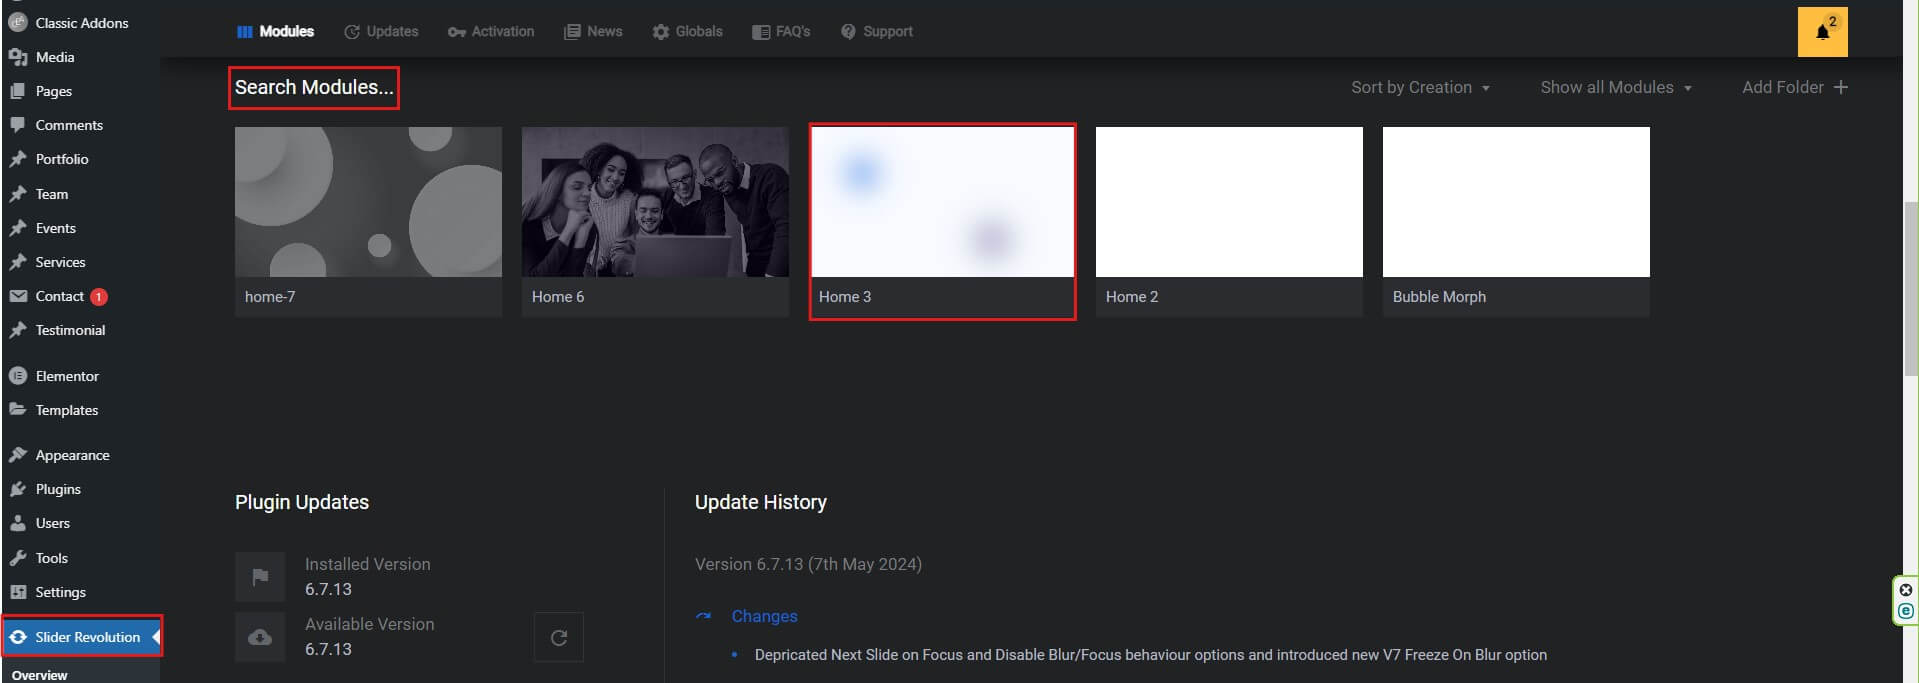
Task: Expand the Show all Modules dropdown
Action: [x=1615, y=87]
